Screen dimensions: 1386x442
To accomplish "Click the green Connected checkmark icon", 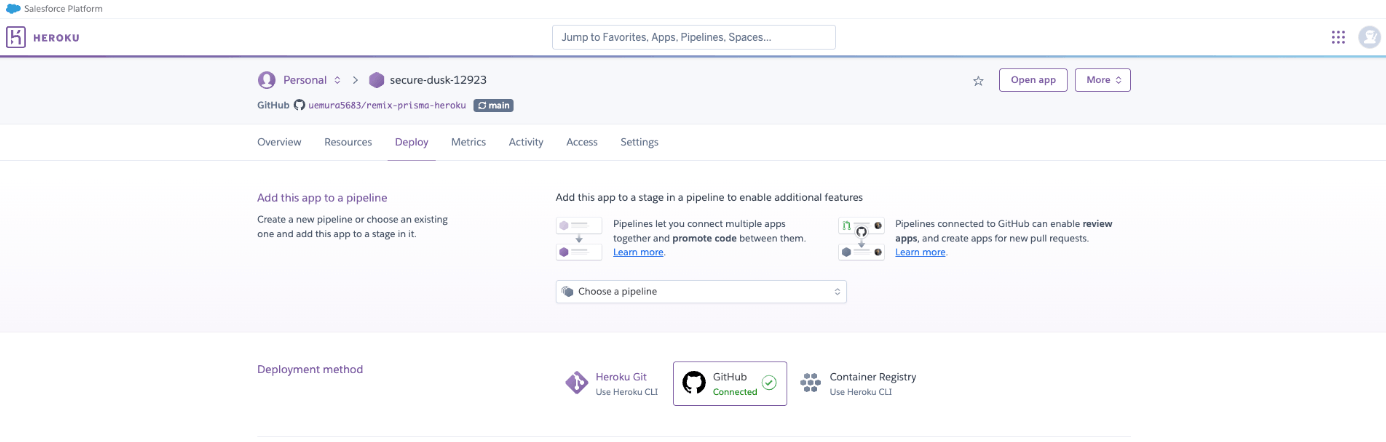I will point(769,382).
